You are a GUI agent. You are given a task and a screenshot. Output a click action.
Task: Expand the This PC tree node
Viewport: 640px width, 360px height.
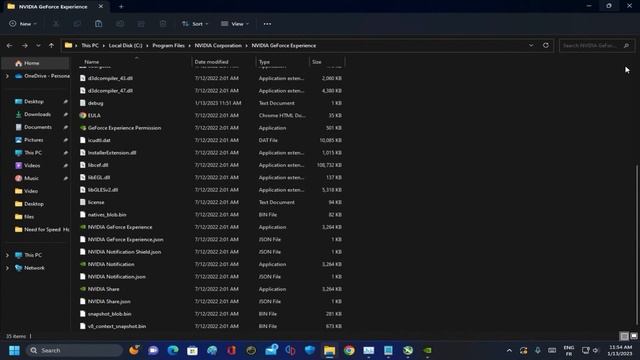tap(7, 255)
